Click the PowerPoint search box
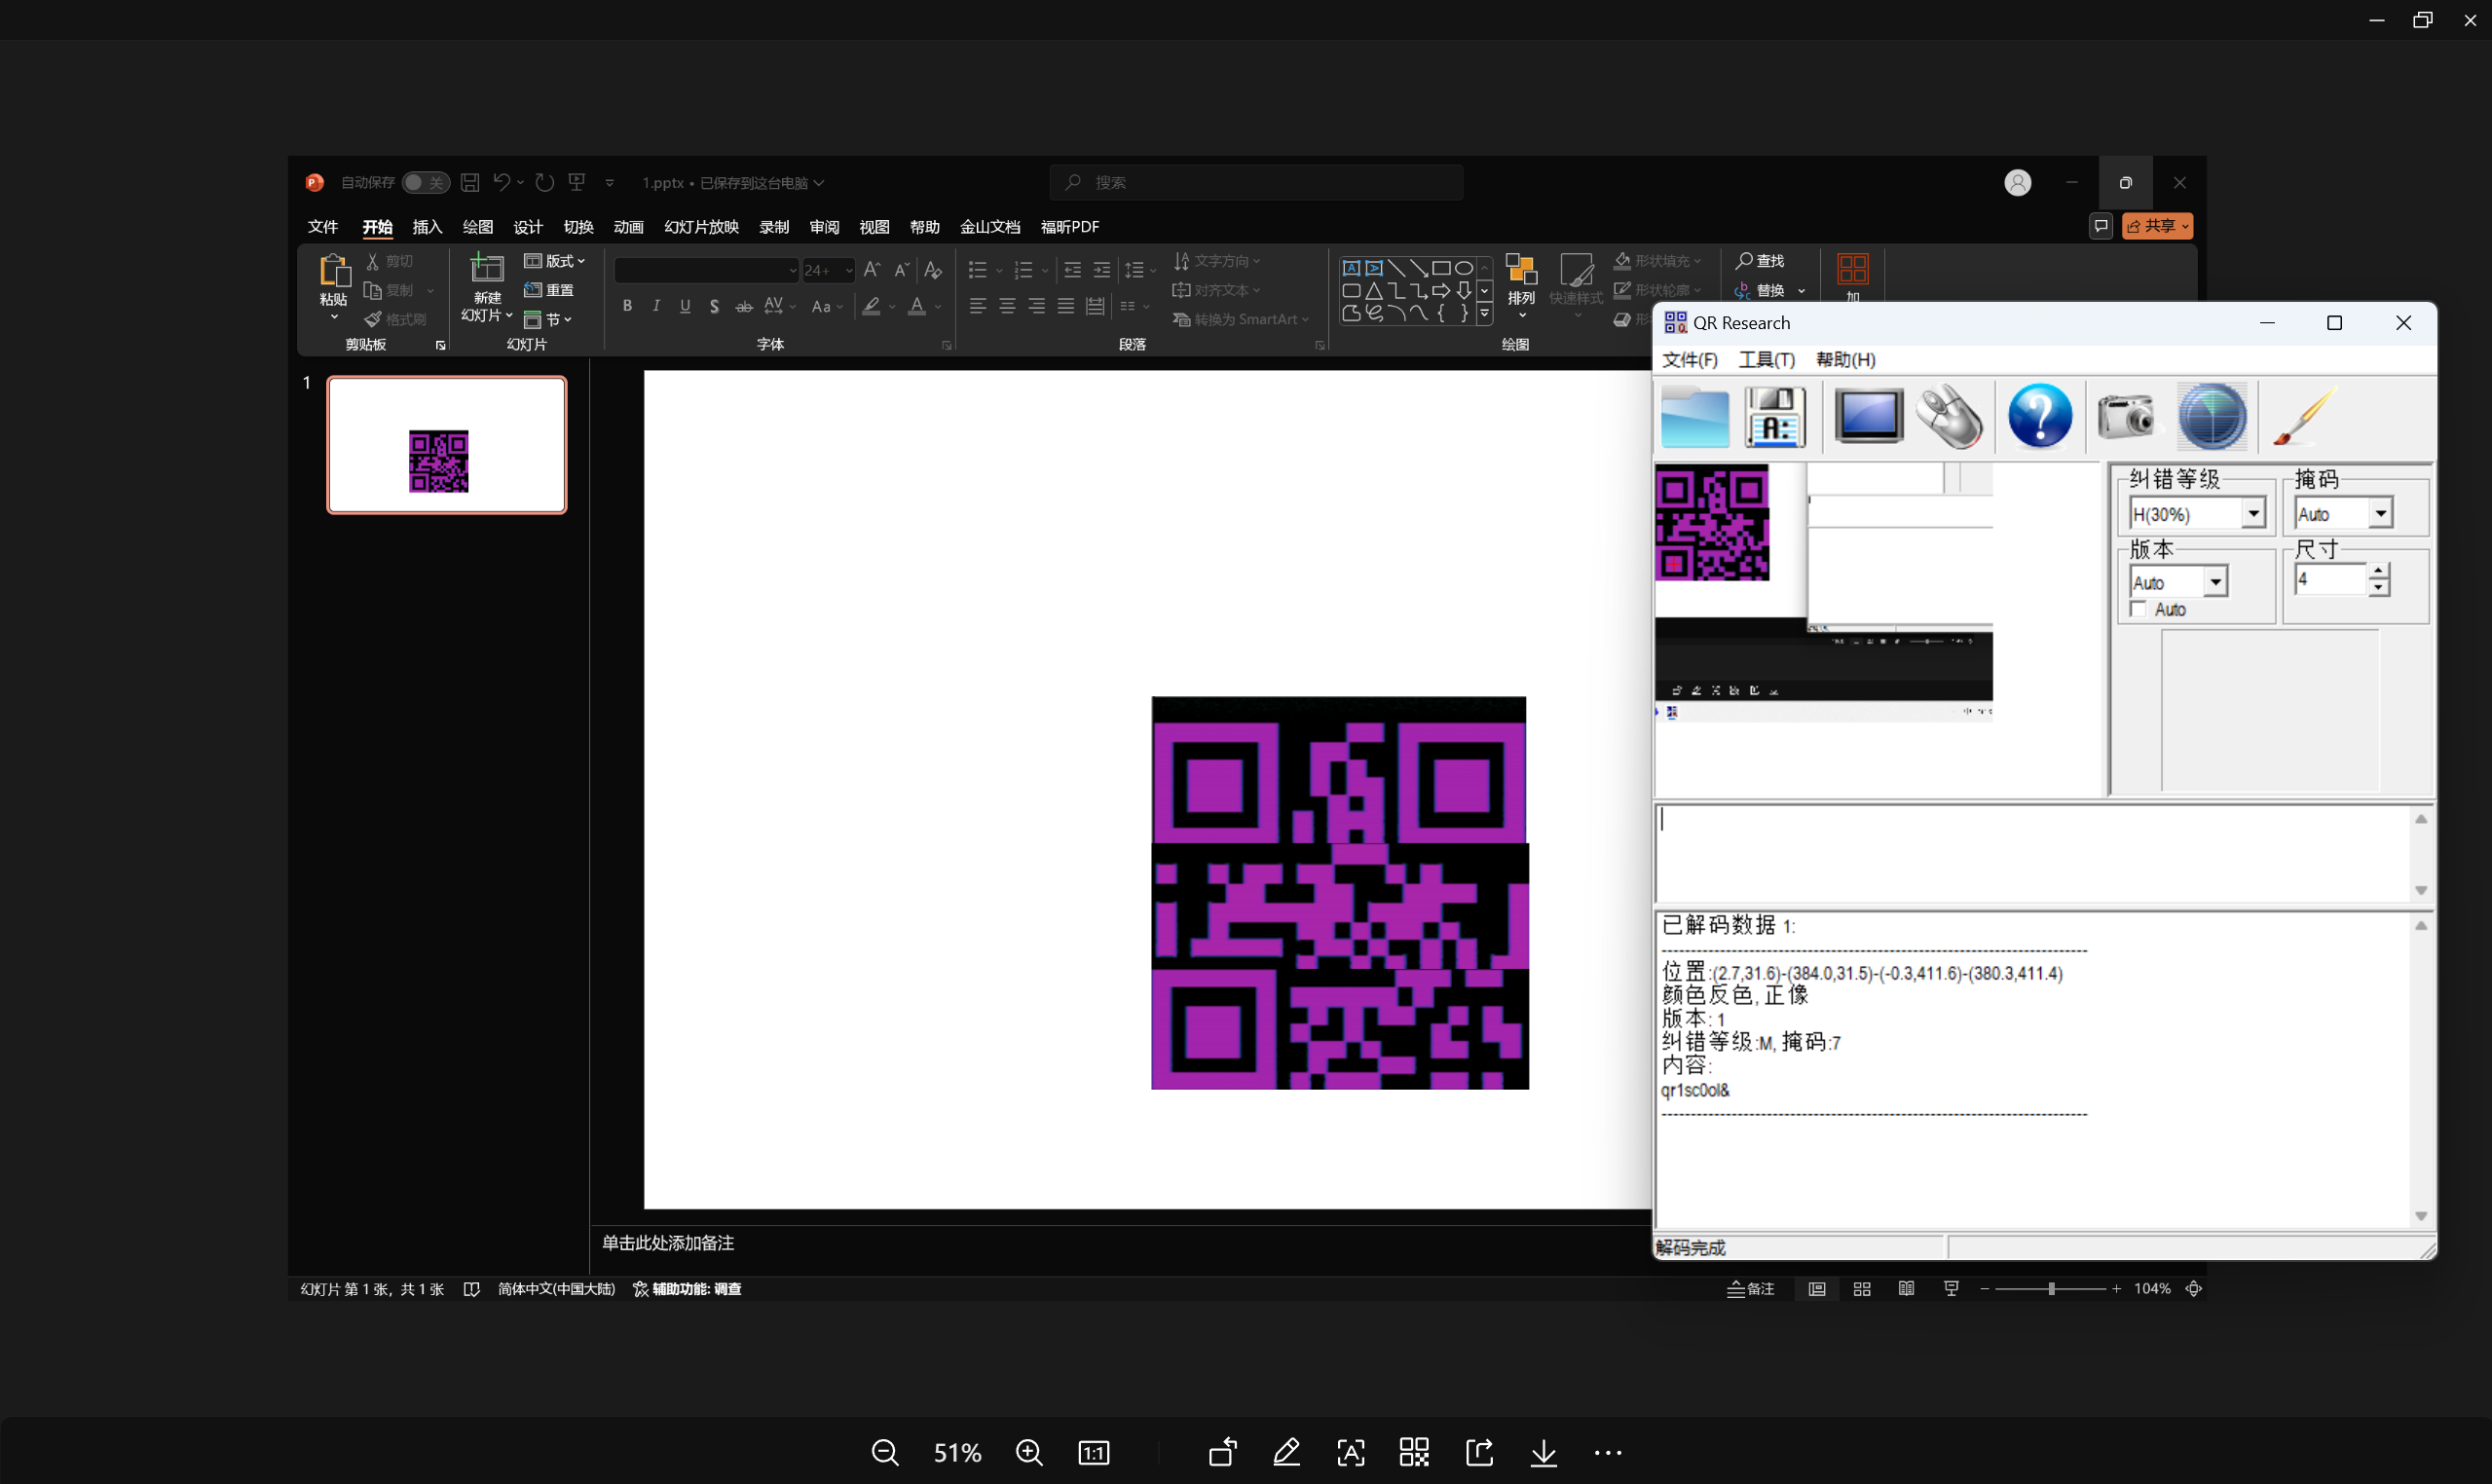 tap(1257, 182)
